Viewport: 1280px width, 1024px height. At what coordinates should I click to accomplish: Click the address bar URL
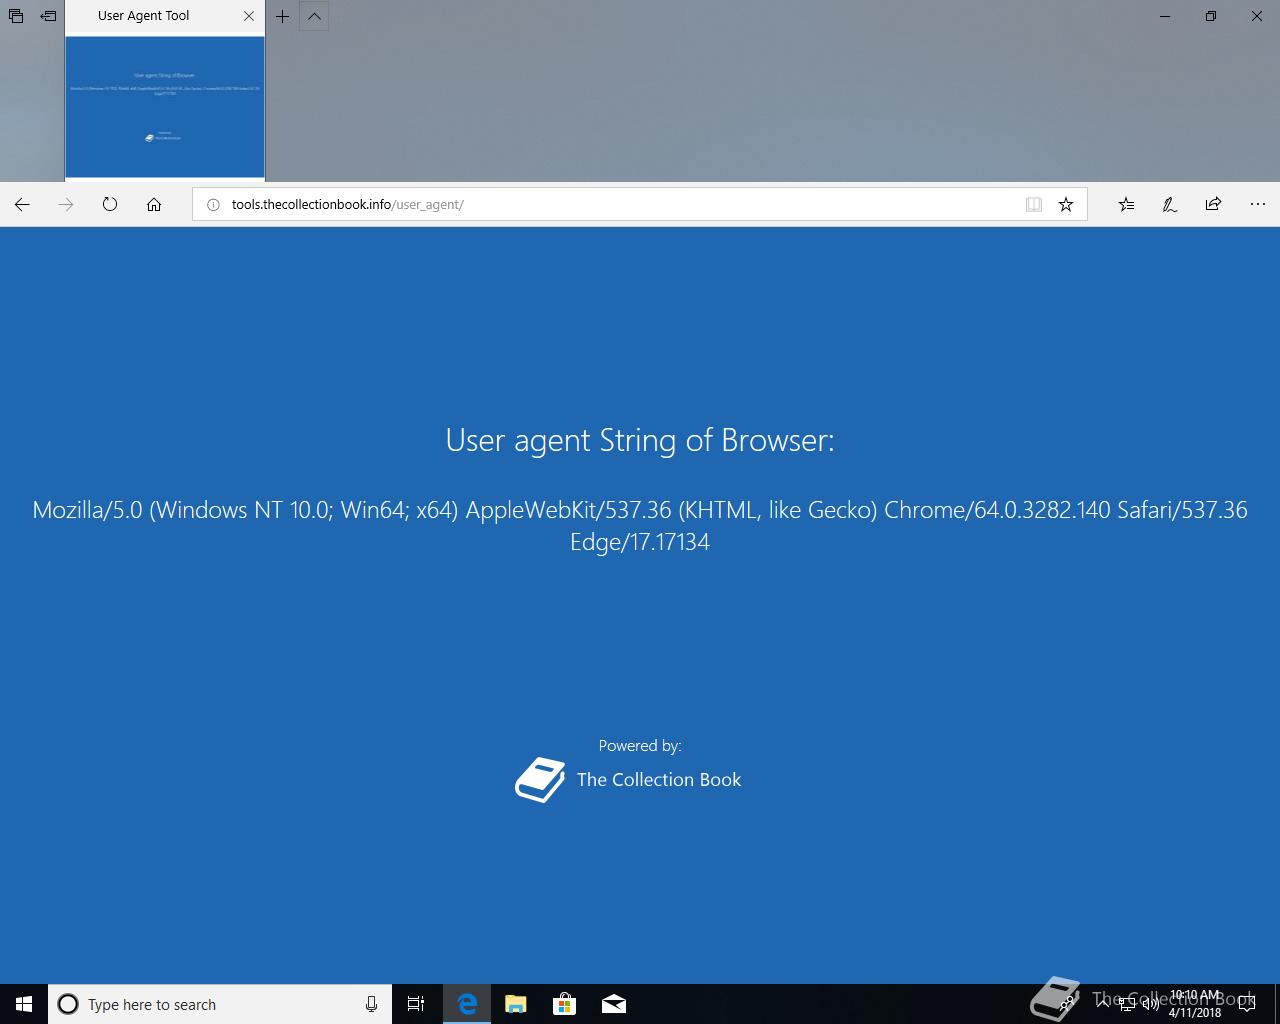(x=348, y=204)
